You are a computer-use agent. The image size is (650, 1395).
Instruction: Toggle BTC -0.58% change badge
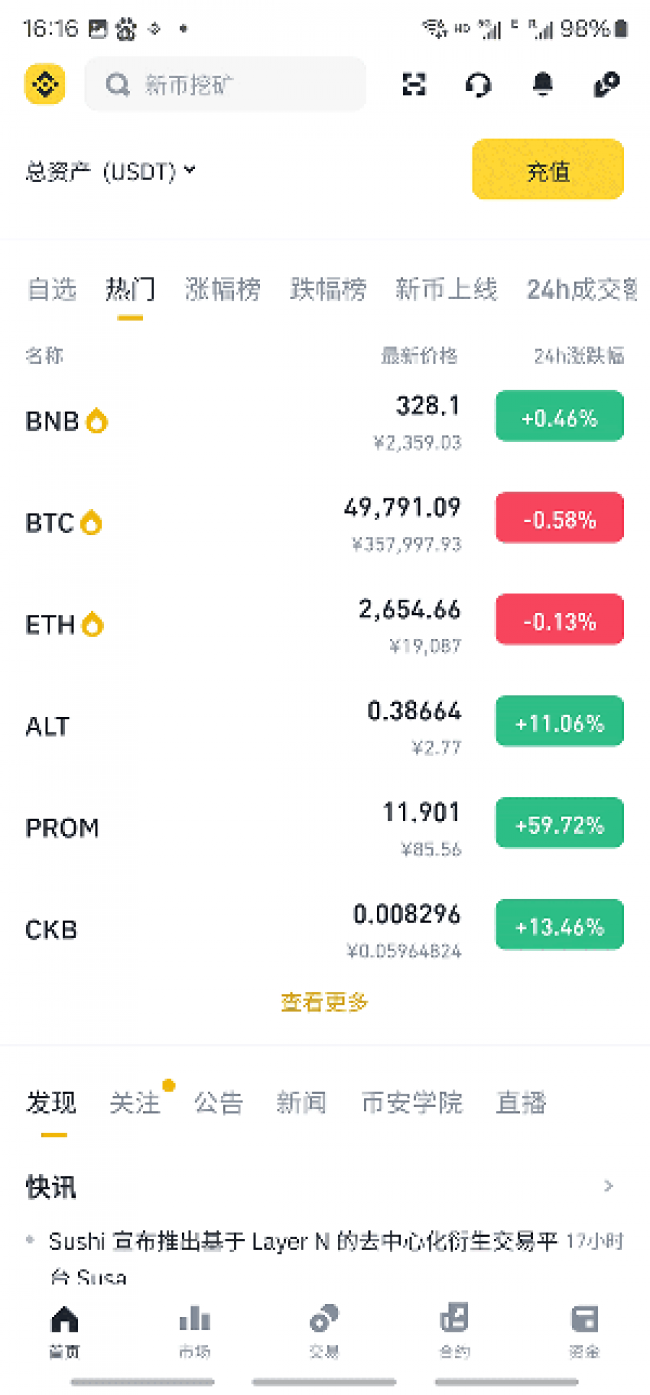point(559,519)
